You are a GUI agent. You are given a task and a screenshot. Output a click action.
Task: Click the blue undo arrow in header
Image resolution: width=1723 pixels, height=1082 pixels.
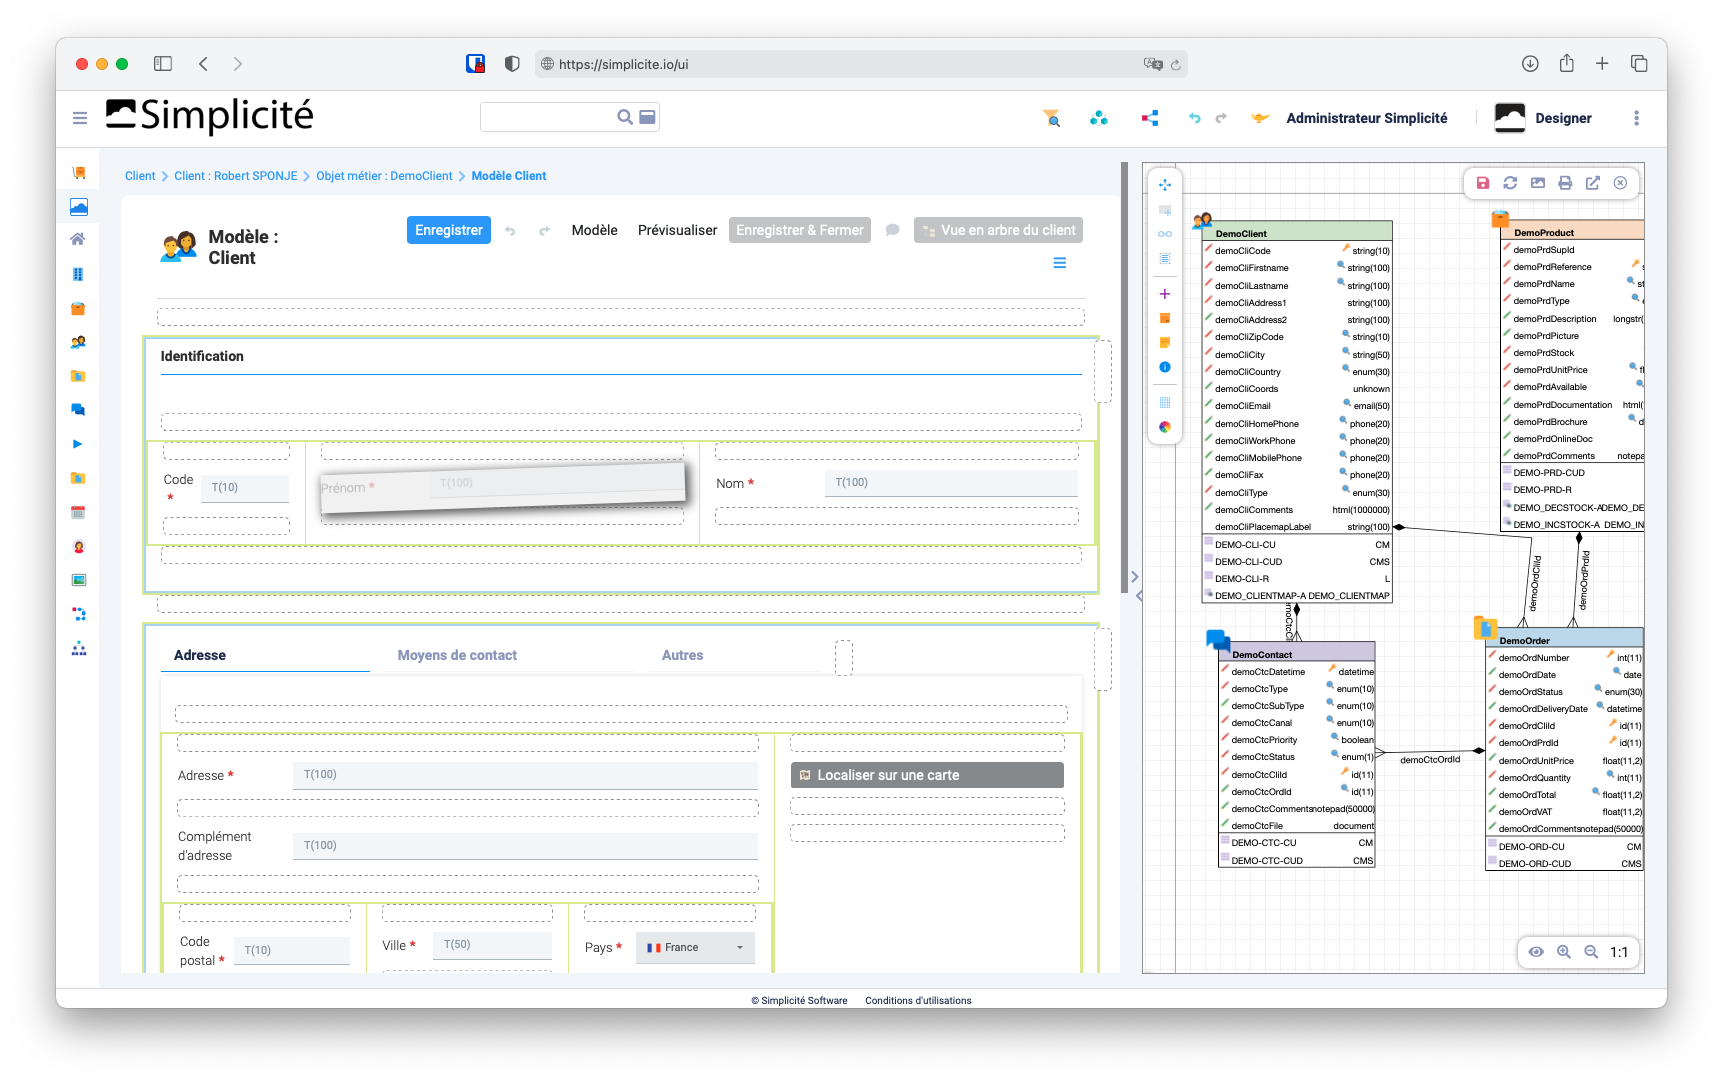coord(1194,118)
